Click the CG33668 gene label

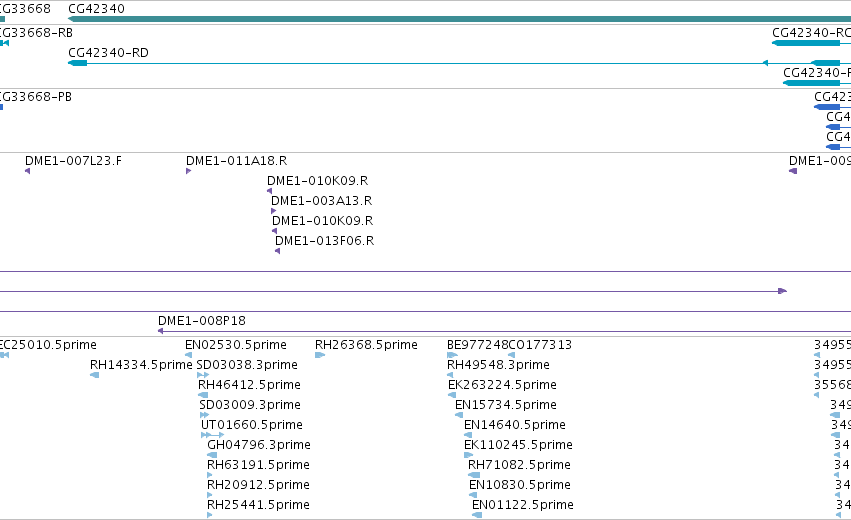pyautogui.click(x=25, y=9)
